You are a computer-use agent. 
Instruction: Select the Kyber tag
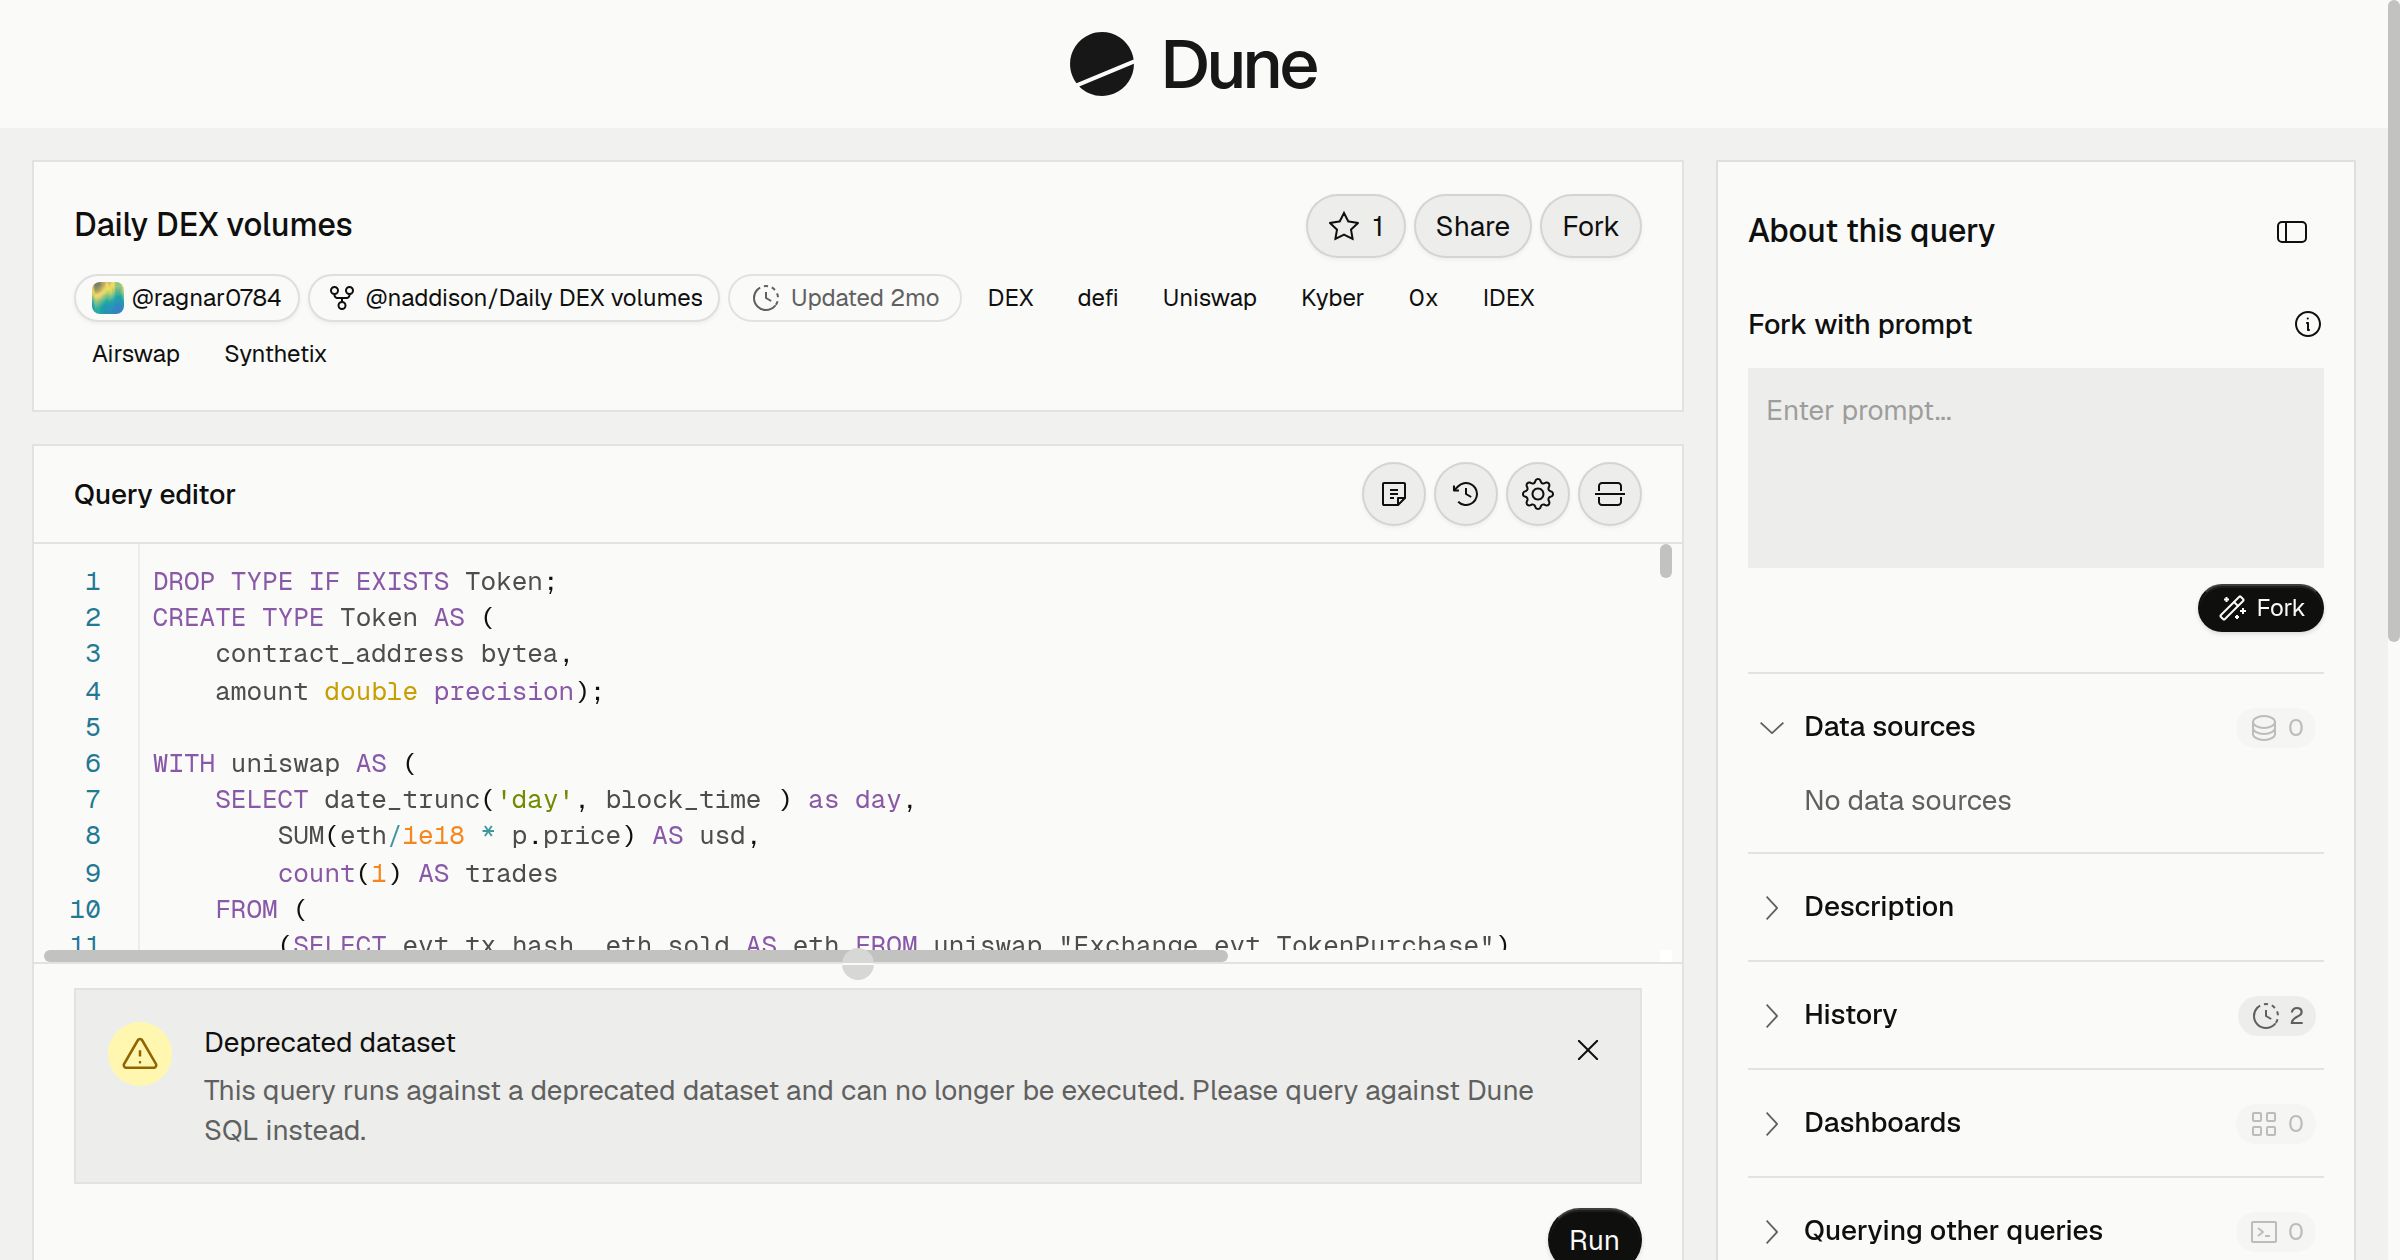(1332, 298)
